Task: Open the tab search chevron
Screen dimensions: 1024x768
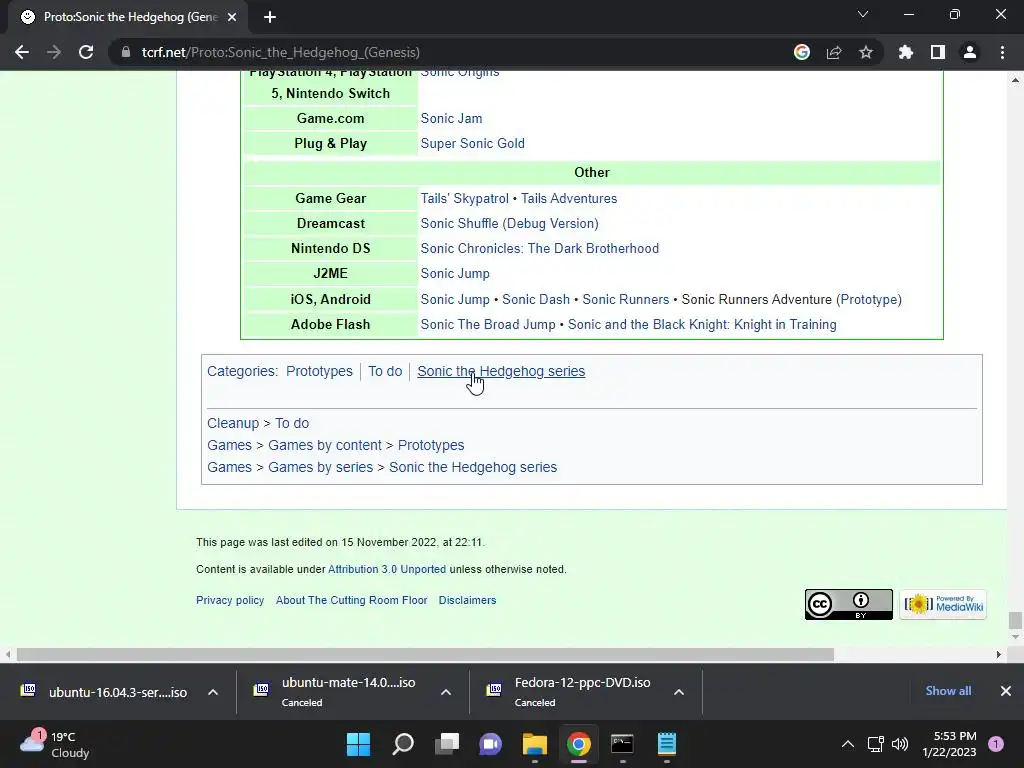Action: (x=863, y=14)
